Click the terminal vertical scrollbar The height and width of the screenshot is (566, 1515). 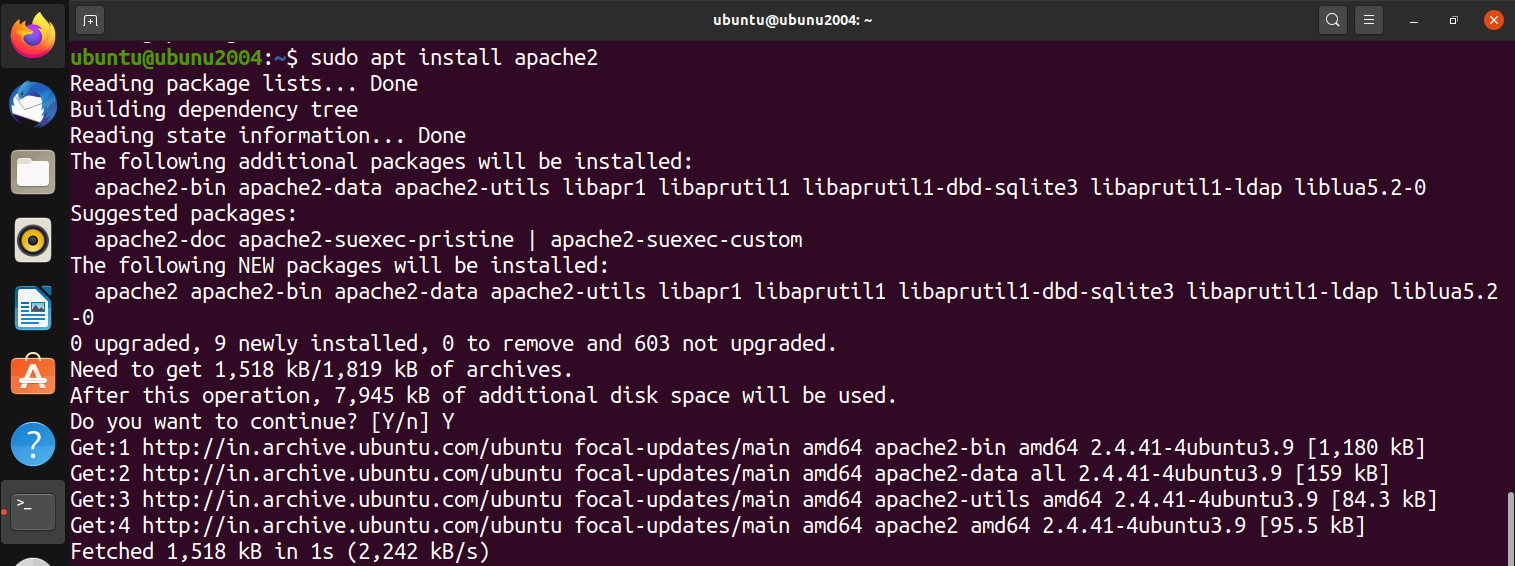click(x=1508, y=526)
